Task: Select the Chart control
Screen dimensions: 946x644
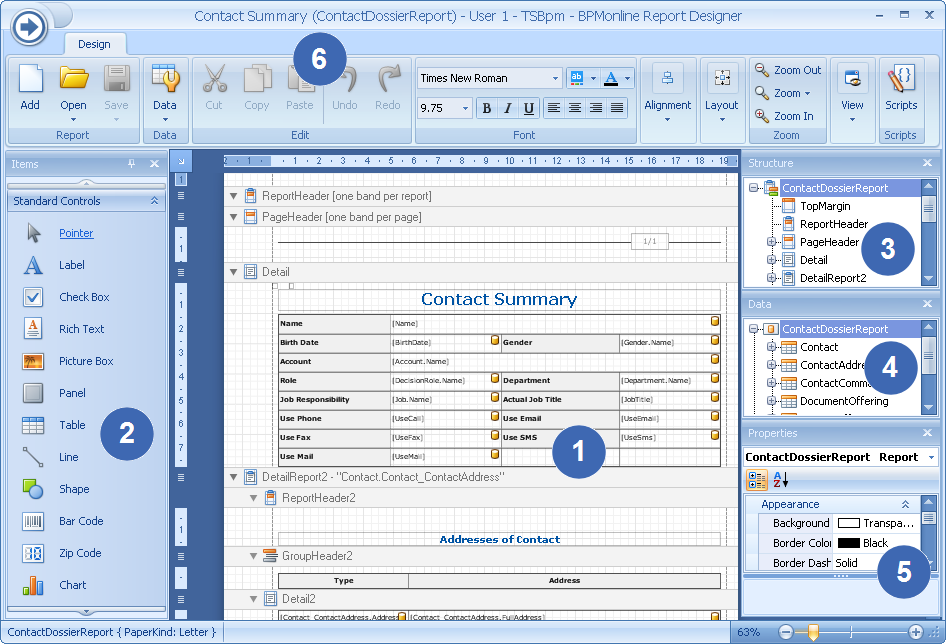Action: (34, 585)
